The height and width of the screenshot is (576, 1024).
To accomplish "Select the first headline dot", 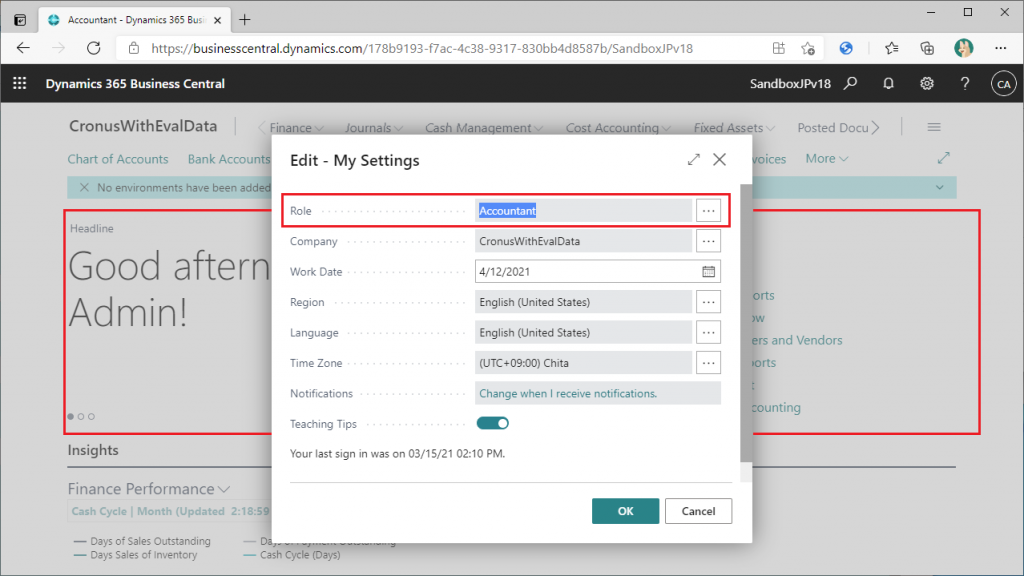I will tap(71, 417).
